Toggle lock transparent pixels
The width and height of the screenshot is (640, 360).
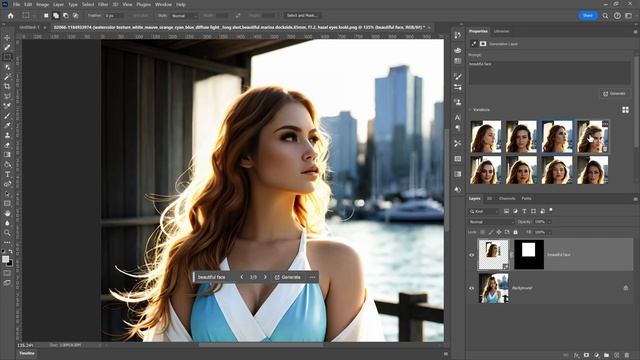(x=482, y=232)
